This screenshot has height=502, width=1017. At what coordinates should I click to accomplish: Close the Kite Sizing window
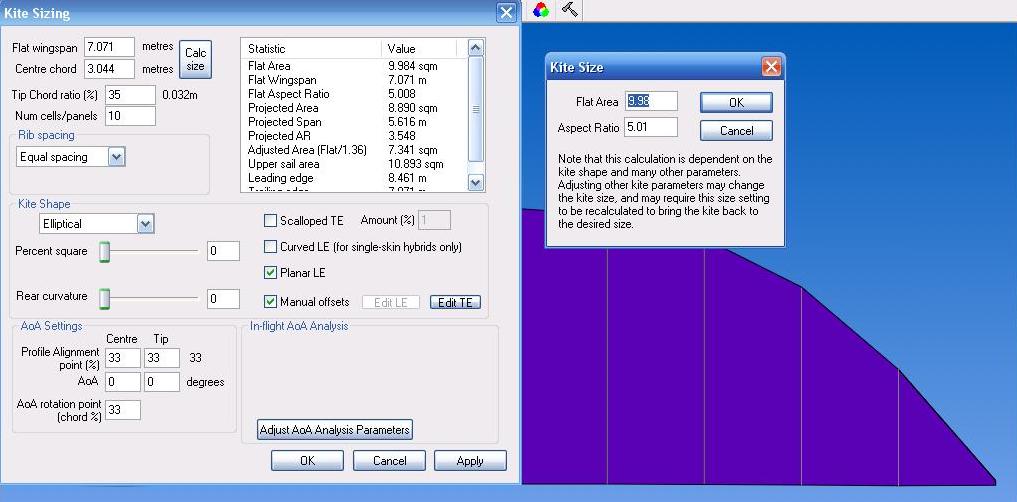[506, 13]
